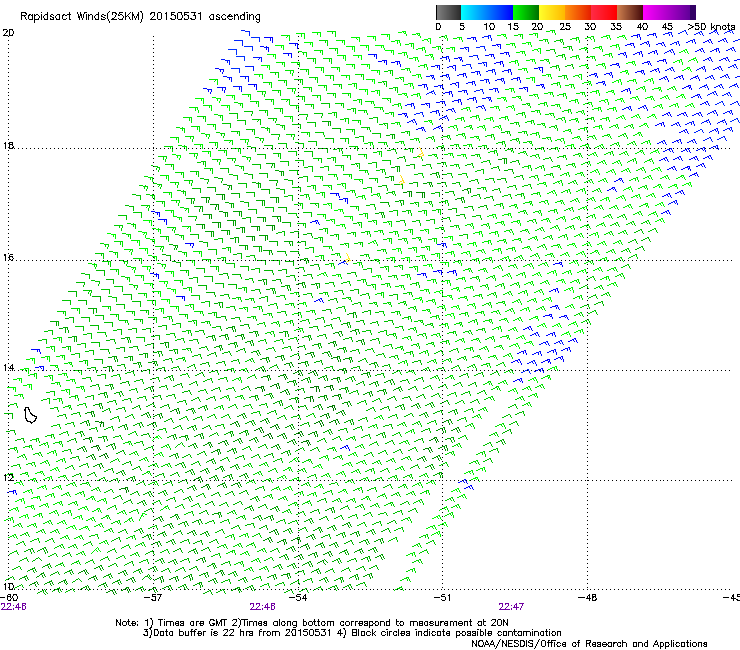Click the red 30-35 knots legend segment
The image size is (740, 650).
tap(604, 12)
